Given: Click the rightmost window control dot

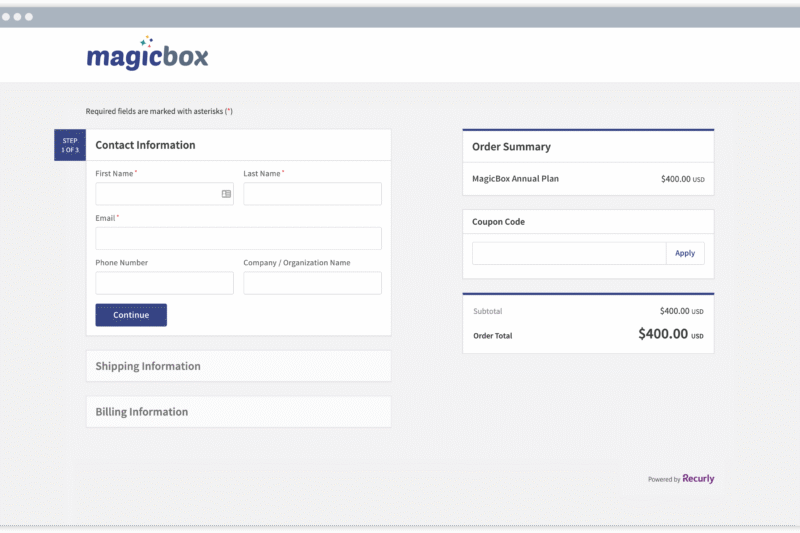Looking at the screenshot, I should (29, 17).
